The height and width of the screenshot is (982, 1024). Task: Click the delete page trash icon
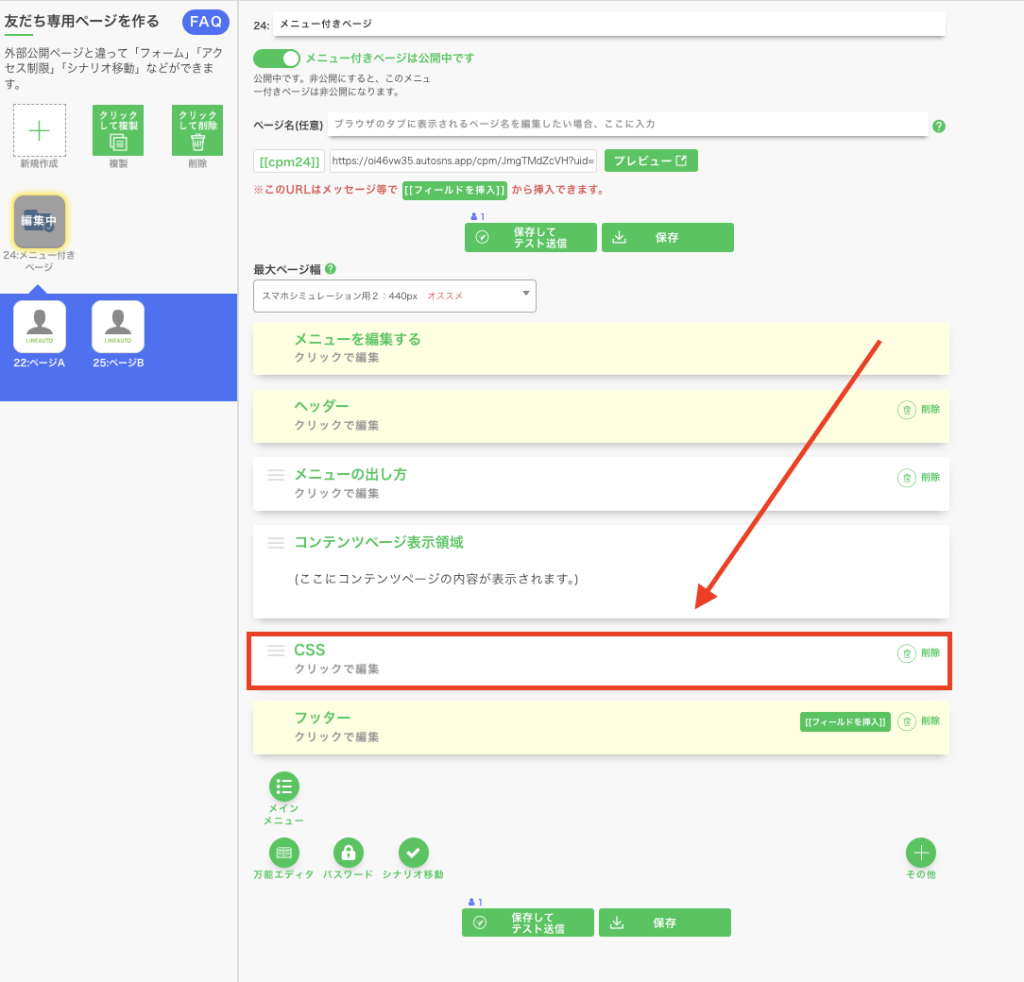(197, 130)
